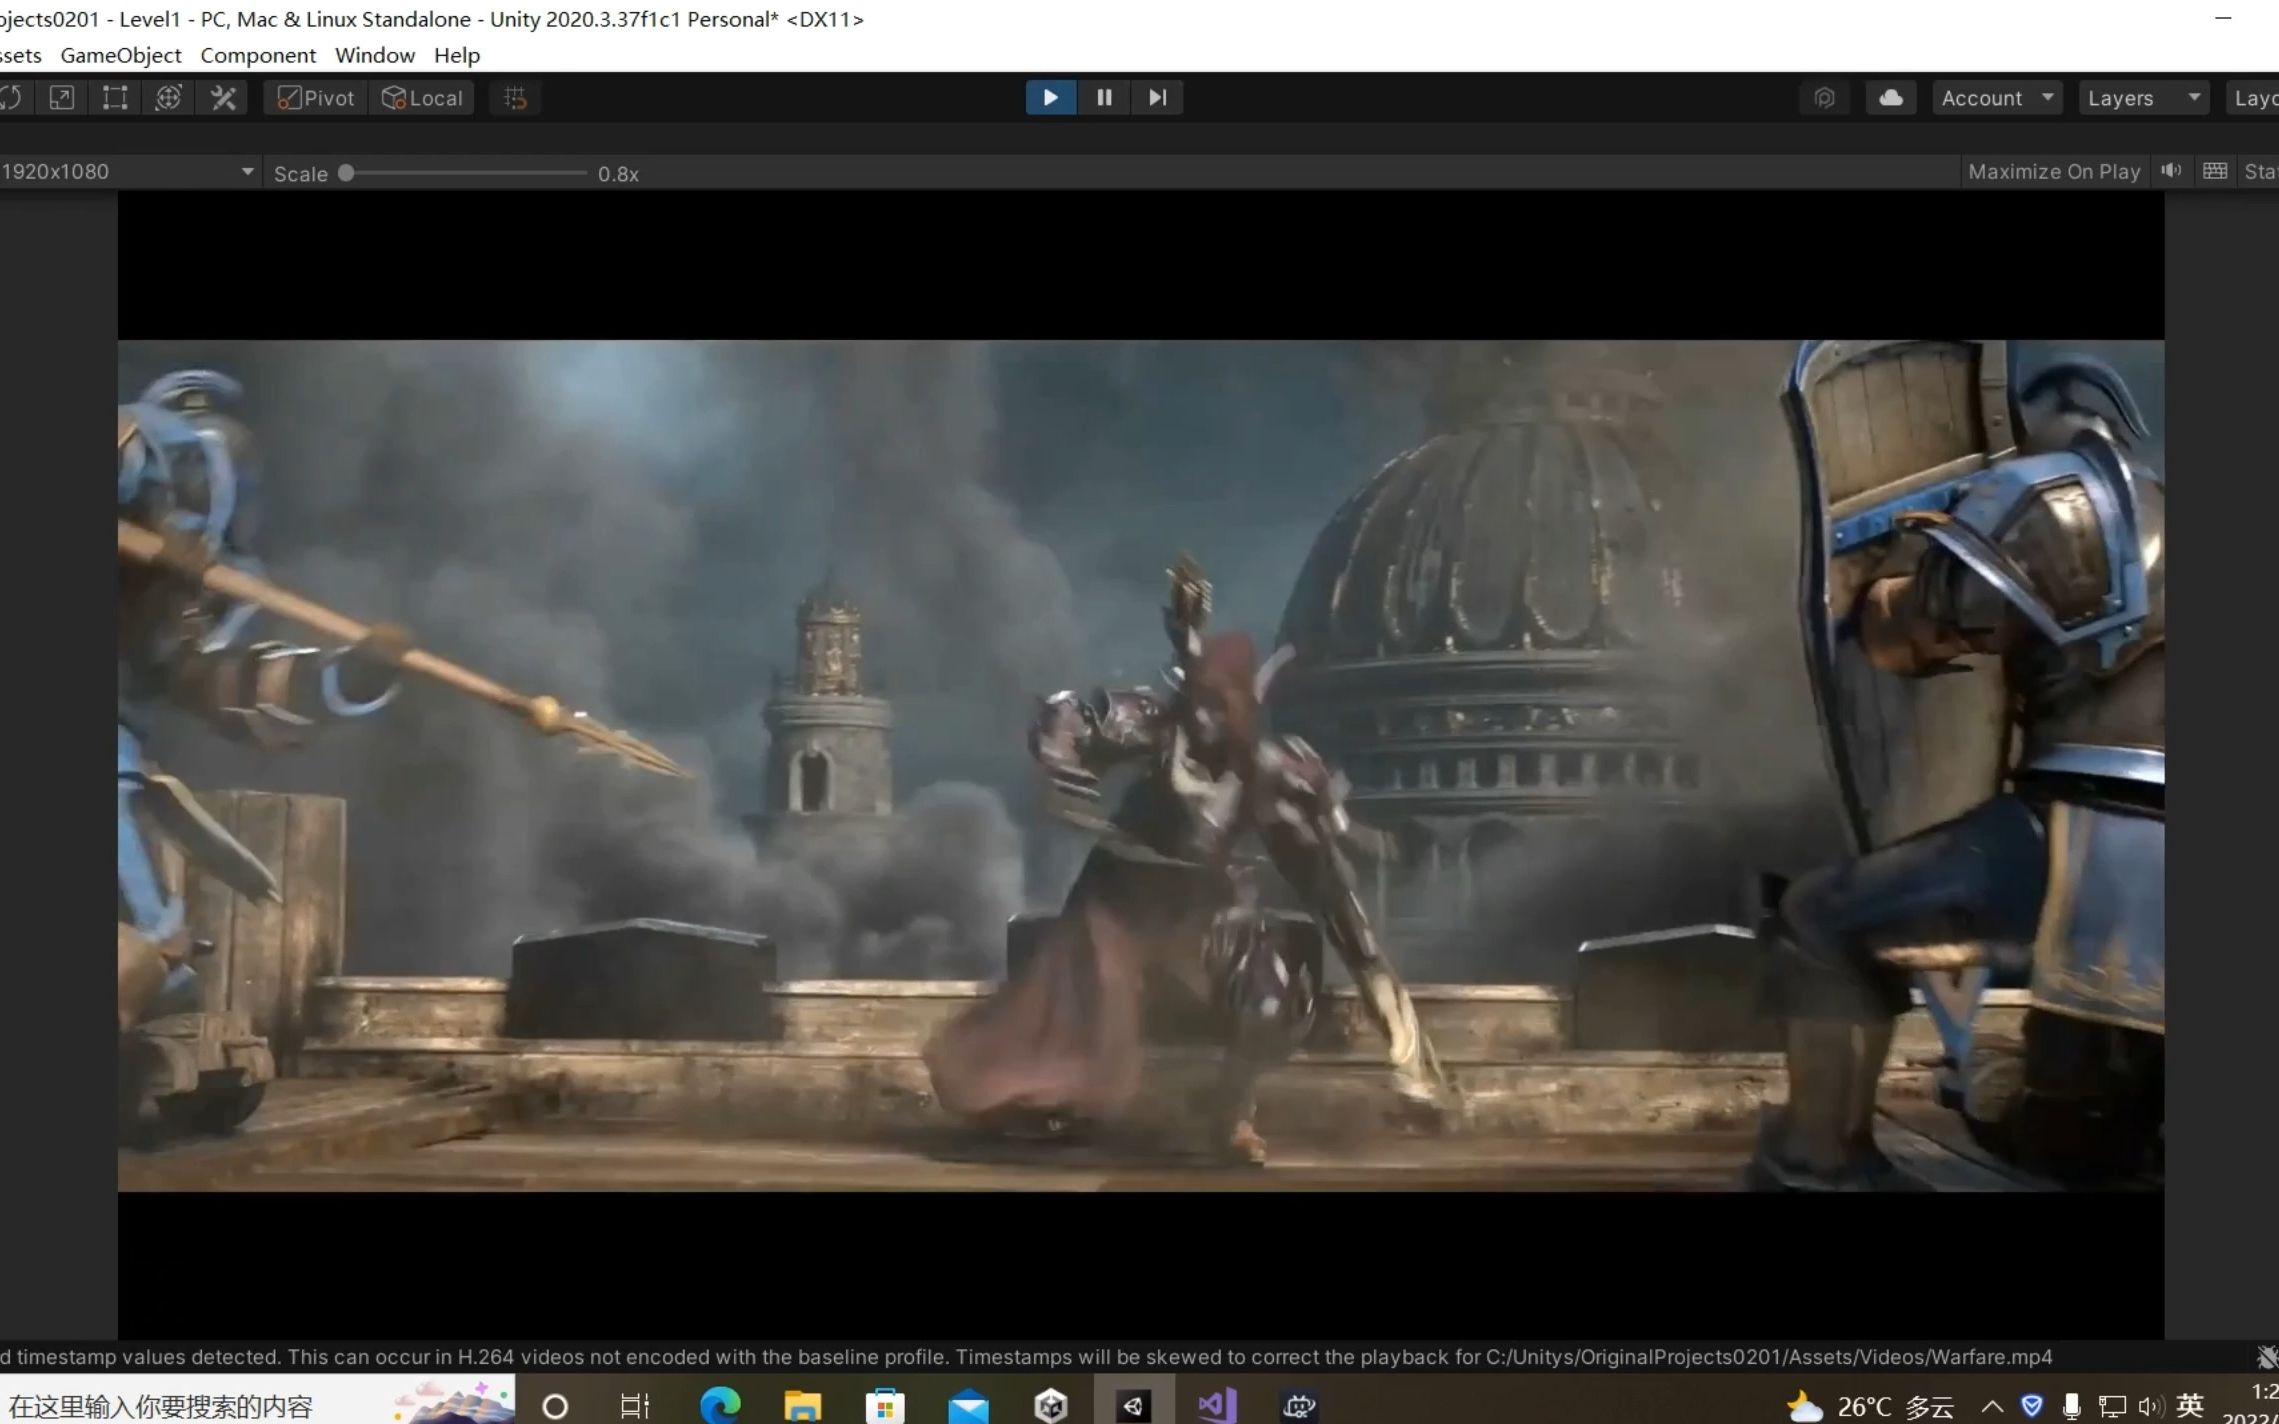Toggle the Stats overlay button
Viewport: 2279px width, 1424px height.
coord(2261,171)
